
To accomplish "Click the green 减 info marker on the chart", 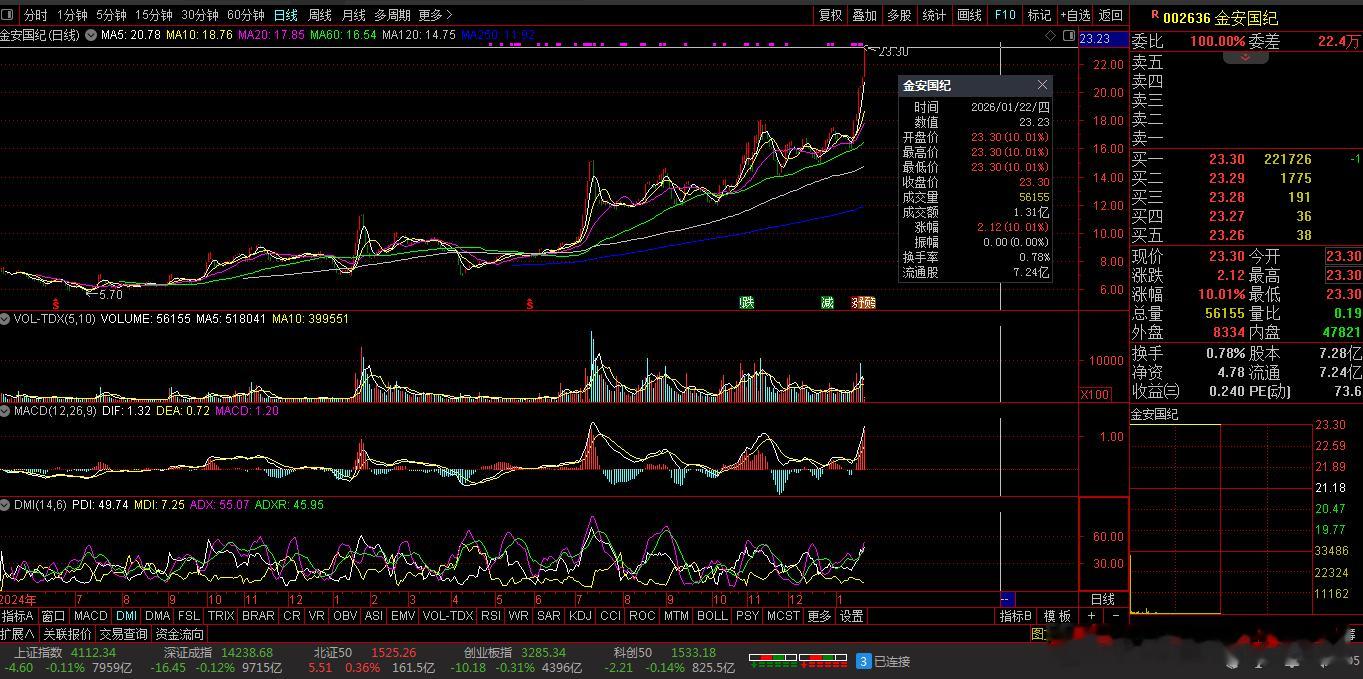I will (827, 302).
